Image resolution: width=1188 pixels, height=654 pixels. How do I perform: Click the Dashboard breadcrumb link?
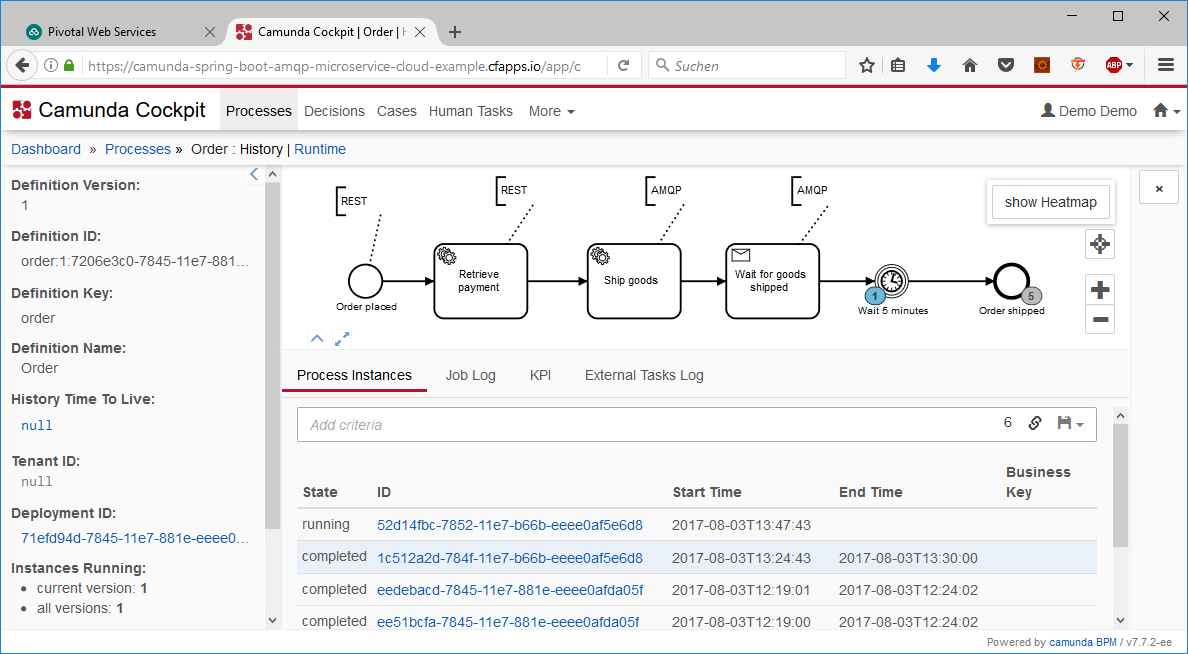click(46, 149)
